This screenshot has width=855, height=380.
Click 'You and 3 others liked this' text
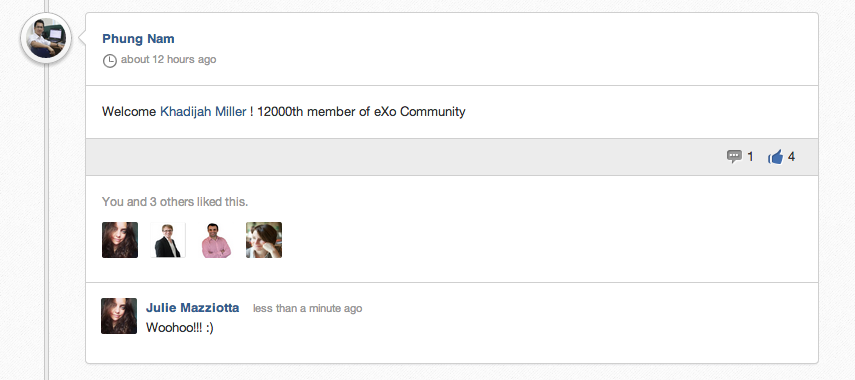pos(175,202)
